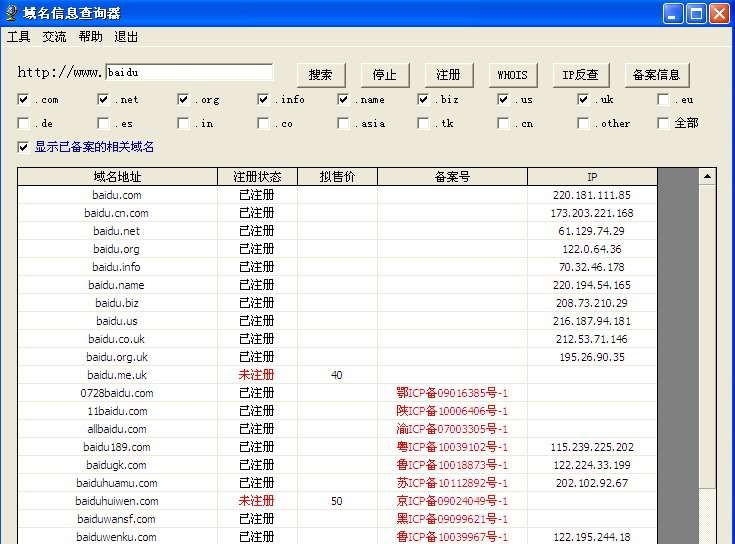
Task: Click the 备案信息 button
Action: point(656,75)
